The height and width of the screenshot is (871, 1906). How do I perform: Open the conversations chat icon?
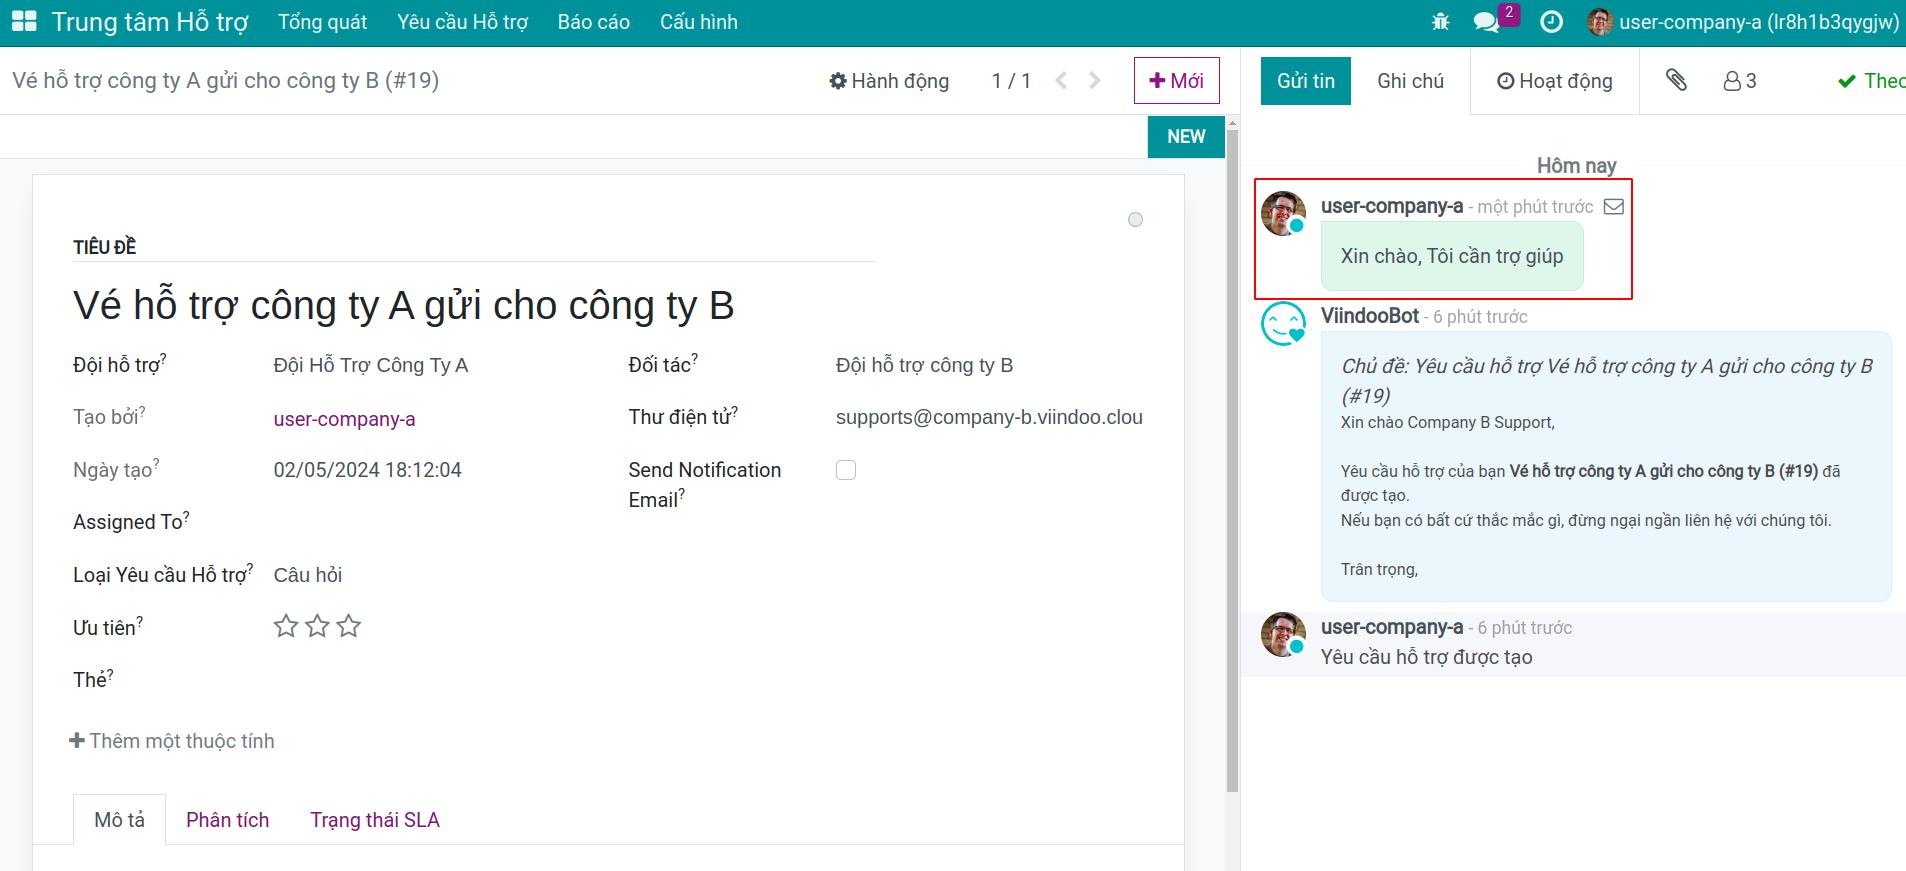click(x=1486, y=22)
